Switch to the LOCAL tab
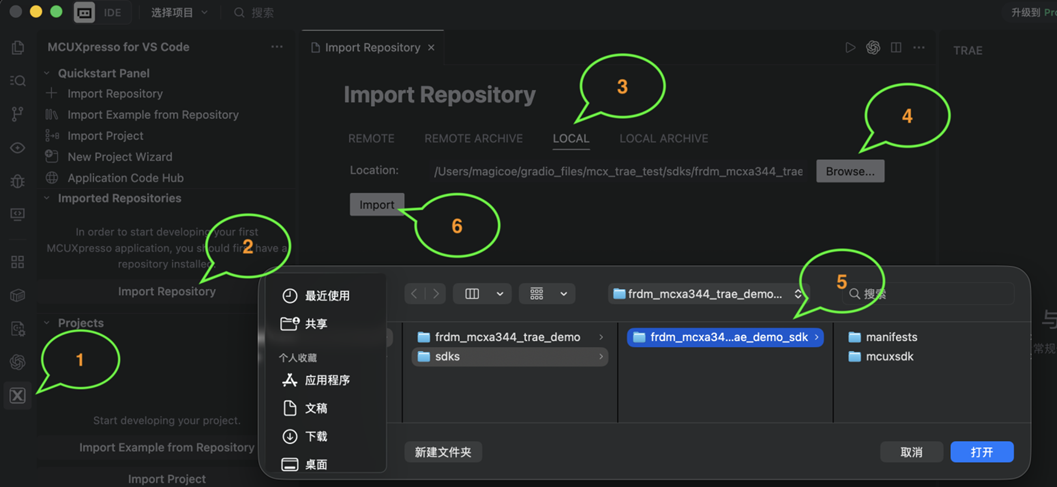 (x=571, y=138)
